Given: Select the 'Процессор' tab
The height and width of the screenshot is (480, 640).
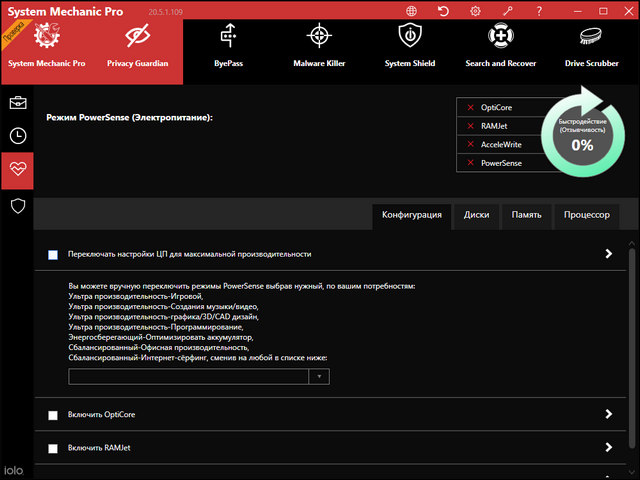Looking at the screenshot, I should [x=586, y=215].
